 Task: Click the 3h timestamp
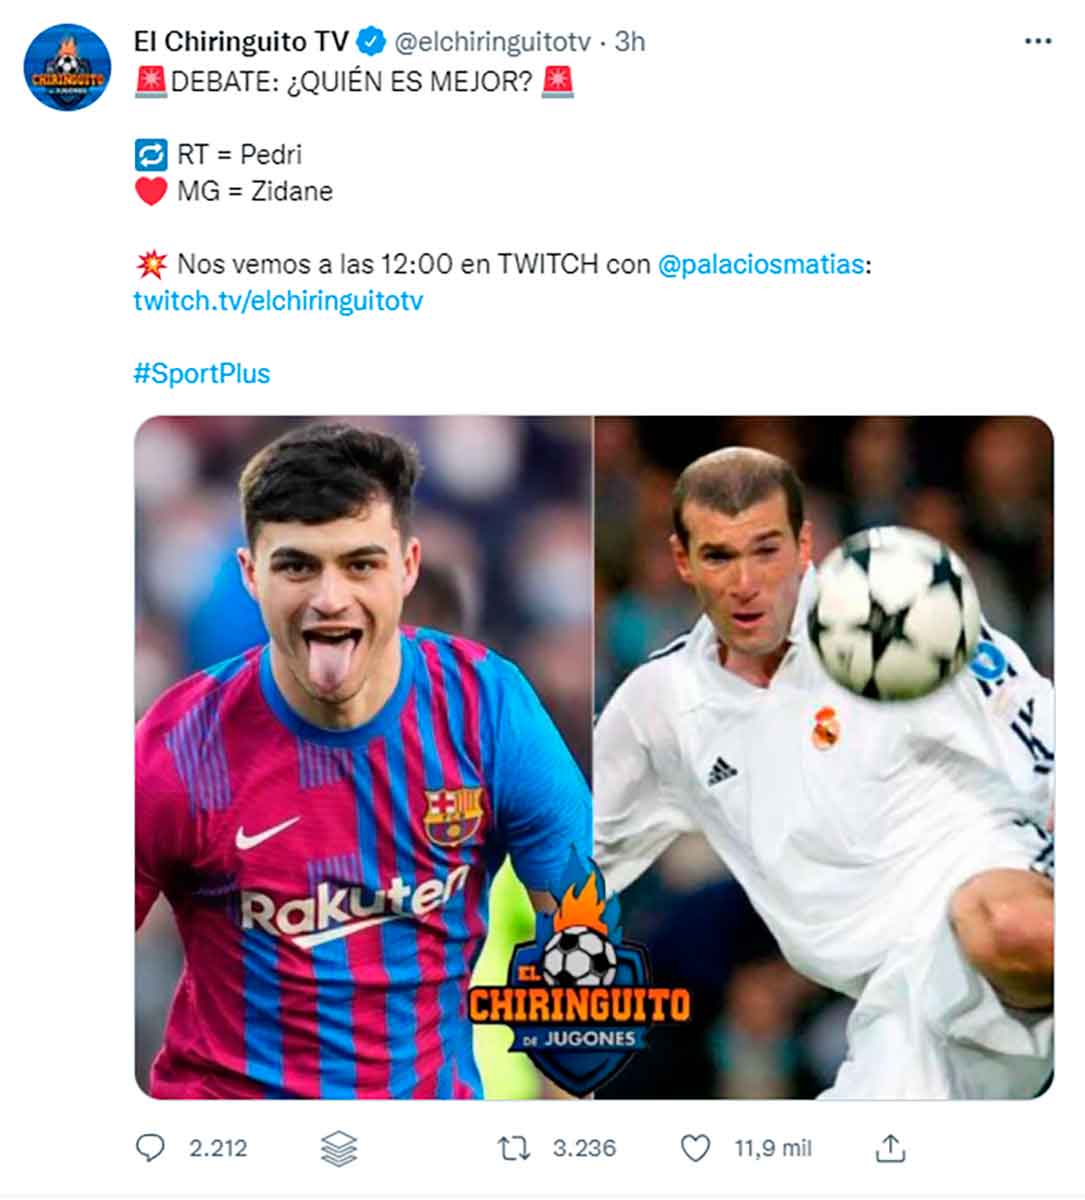(630, 42)
